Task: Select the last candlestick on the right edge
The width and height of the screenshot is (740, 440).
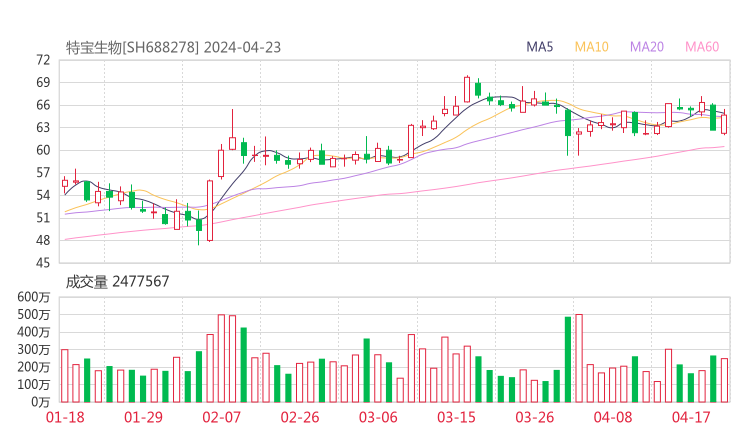Action: pyautogui.click(x=724, y=124)
